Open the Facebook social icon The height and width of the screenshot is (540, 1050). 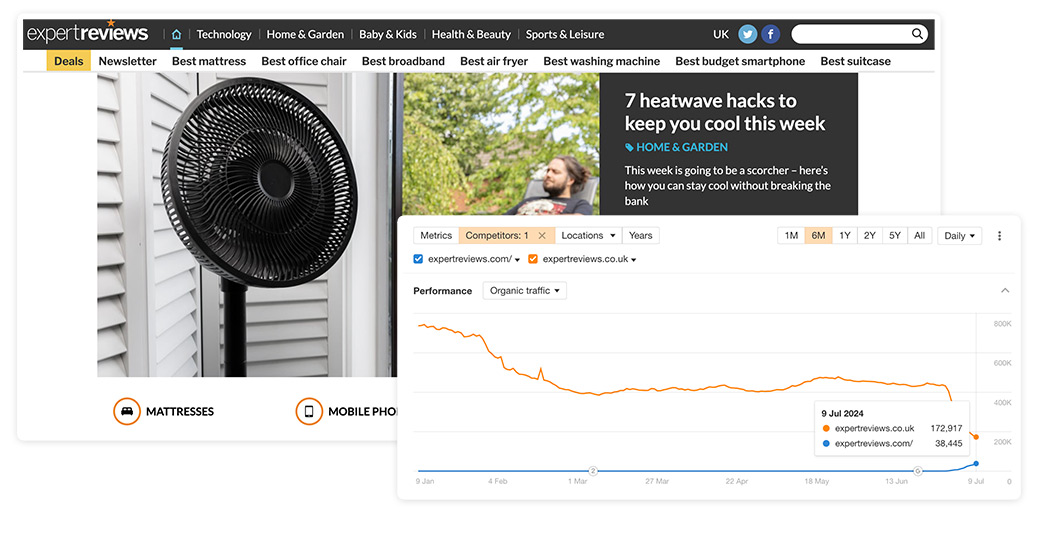click(x=771, y=34)
